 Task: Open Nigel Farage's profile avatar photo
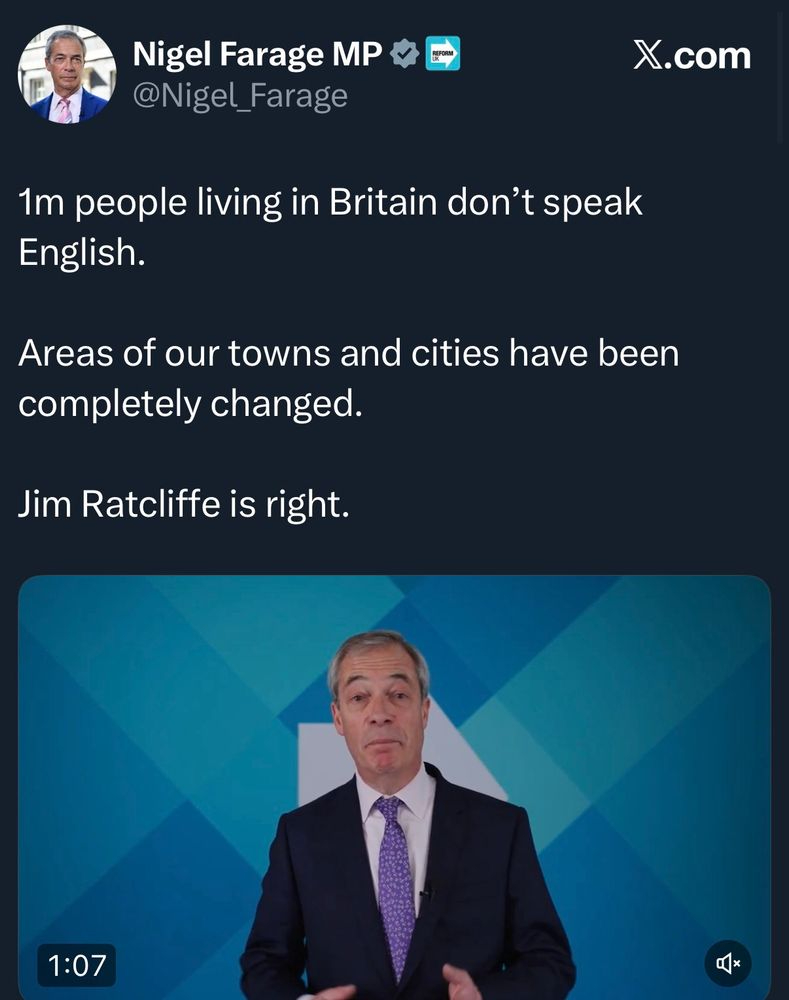pyautogui.click(x=67, y=74)
